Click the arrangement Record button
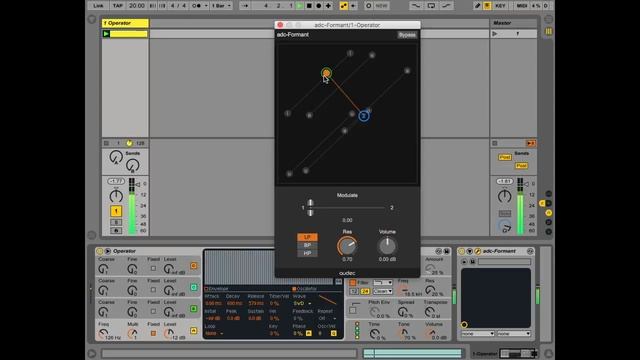The image size is (640, 360). point(318,6)
